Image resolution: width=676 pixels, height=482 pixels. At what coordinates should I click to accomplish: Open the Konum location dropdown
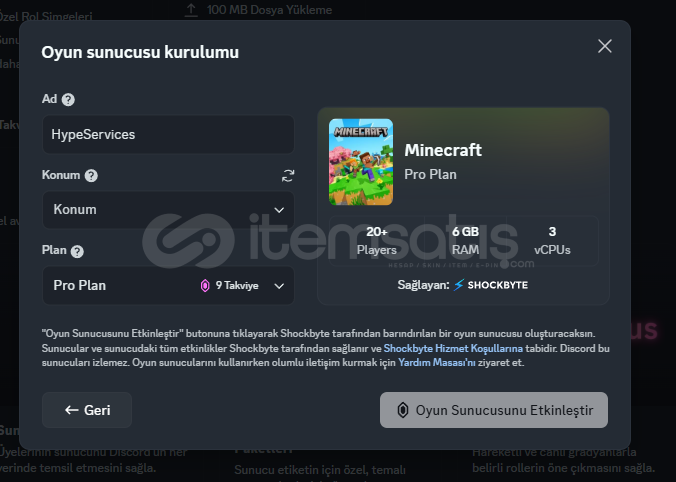(168, 210)
